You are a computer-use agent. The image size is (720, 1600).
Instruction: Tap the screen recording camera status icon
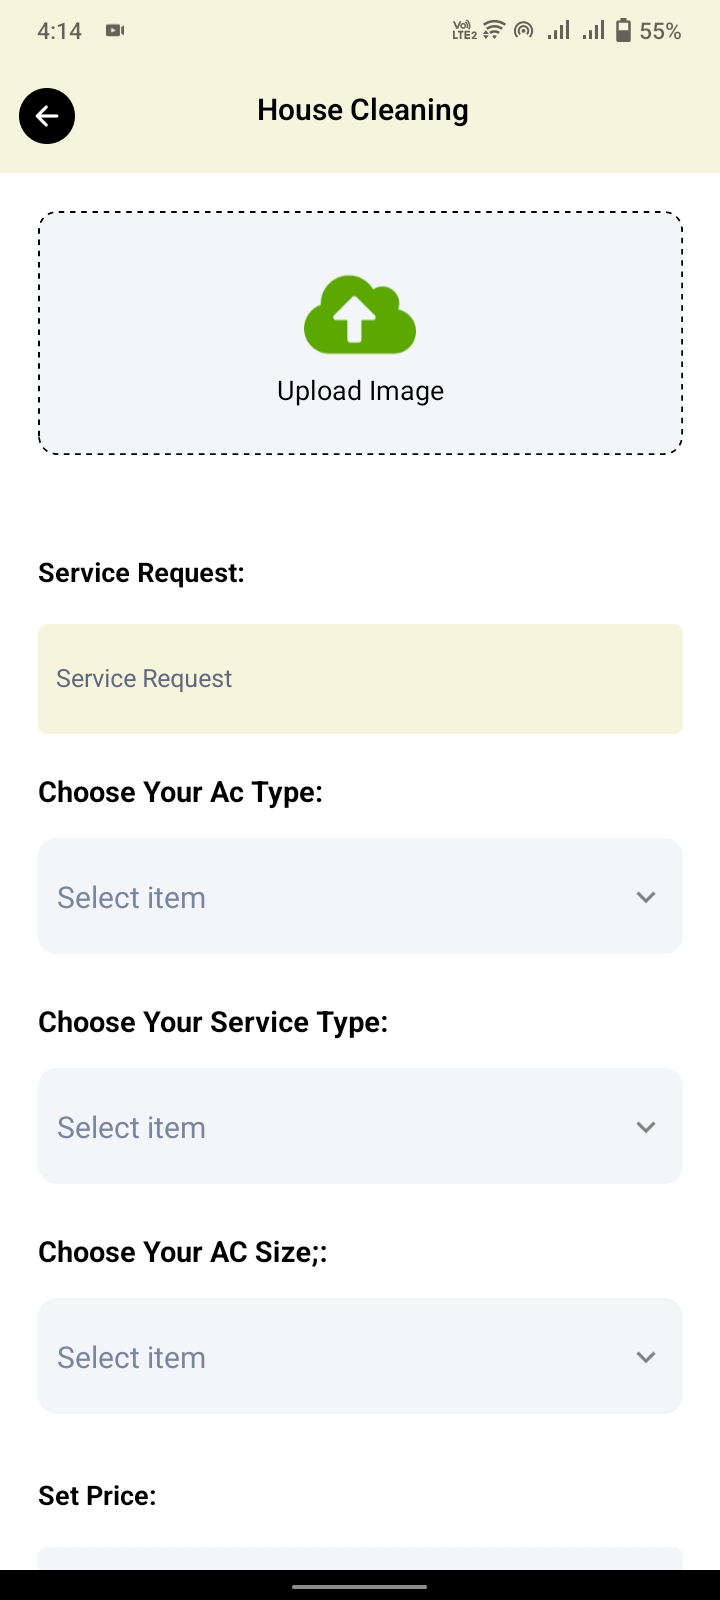coord(115,31)
